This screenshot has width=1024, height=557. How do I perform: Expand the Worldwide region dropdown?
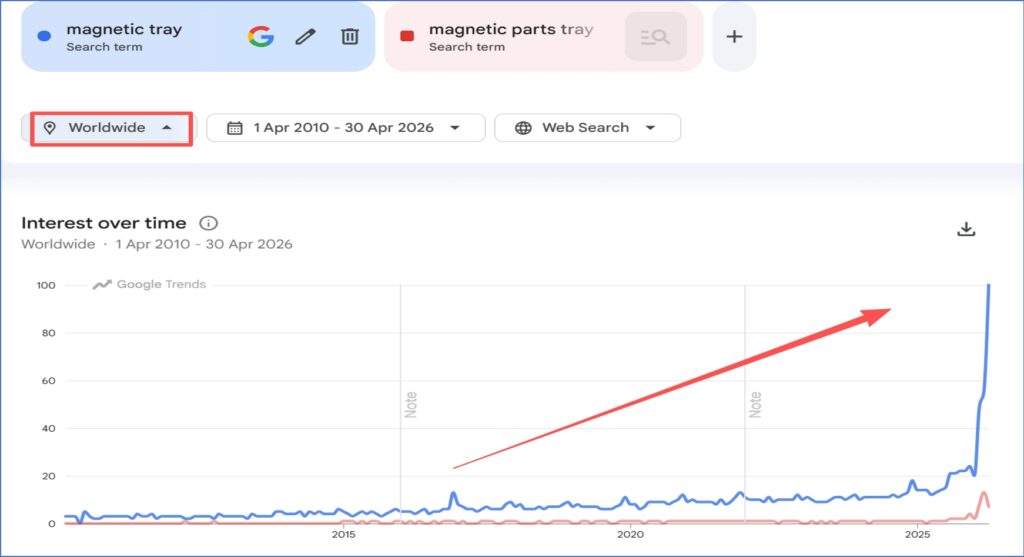pyautogui.click(x=111, y=128)
